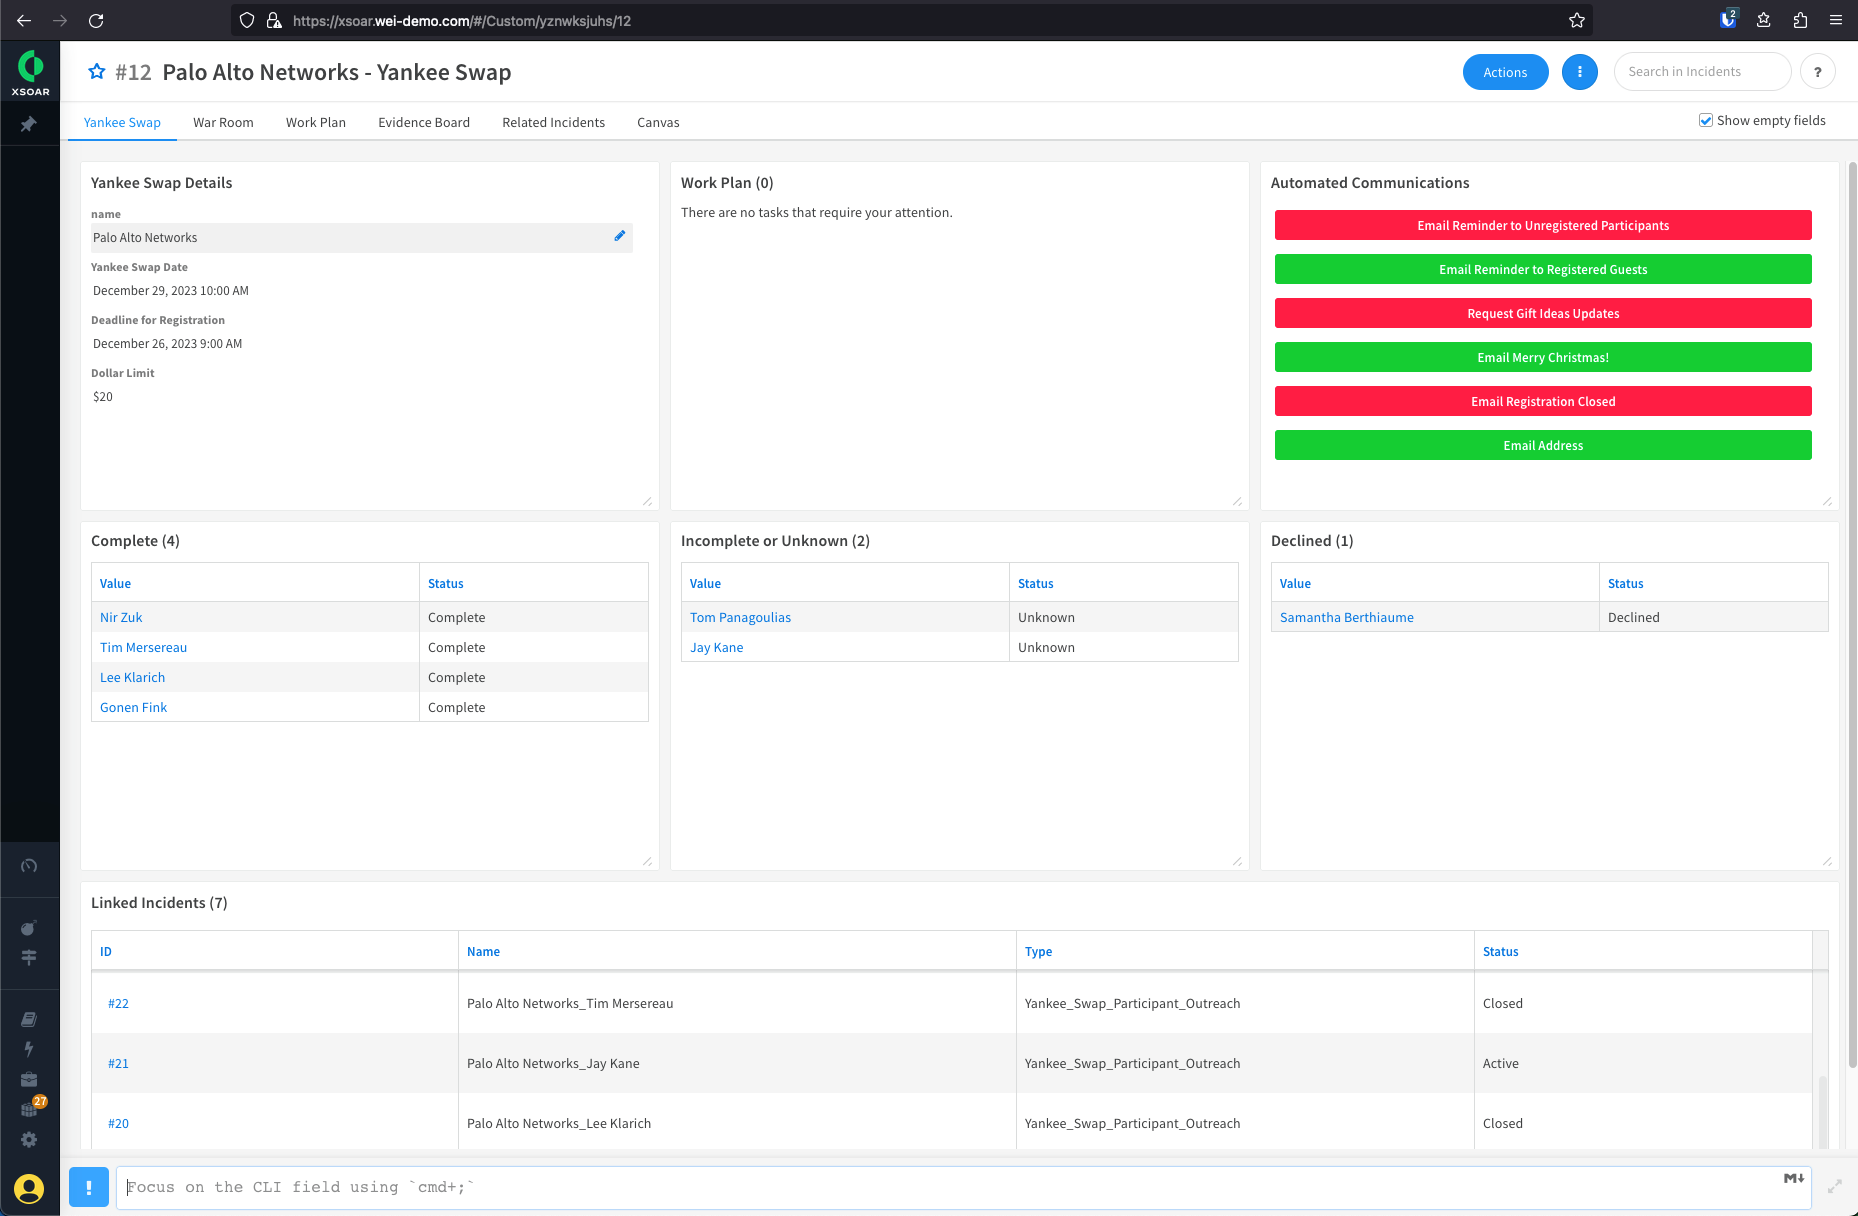The height and width of the screenshot is (1216, 1858).
Task: Star the Yankee Swap incident
Action: point(96,71)
